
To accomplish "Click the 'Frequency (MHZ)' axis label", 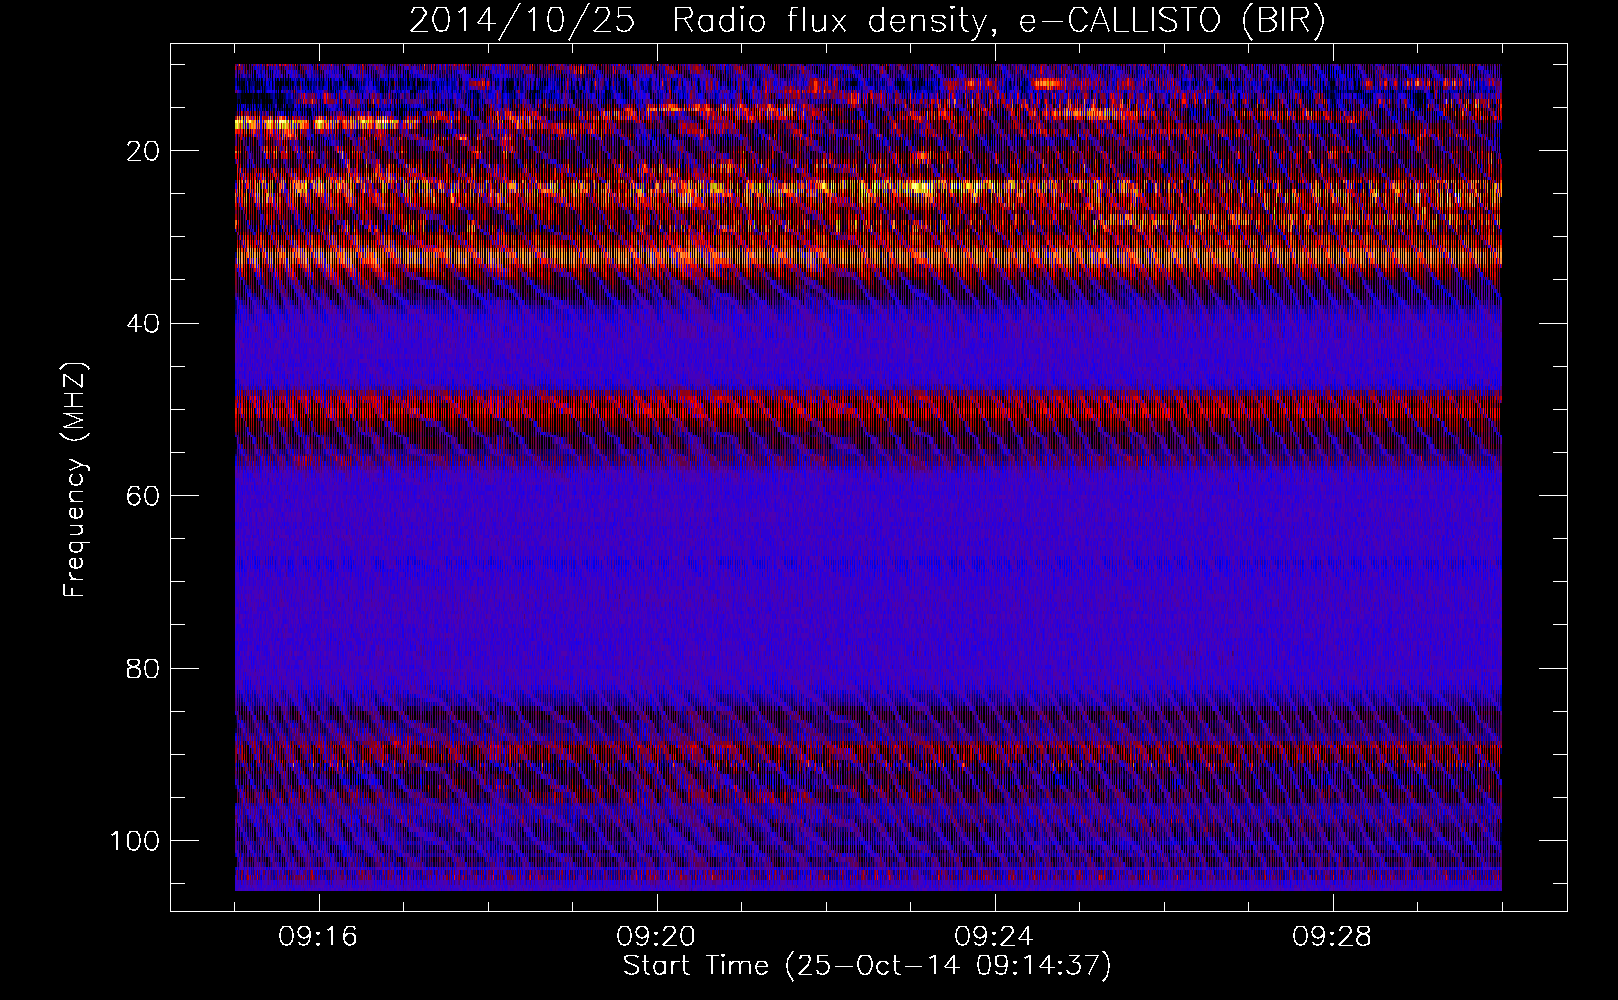I will pos(76,480).
